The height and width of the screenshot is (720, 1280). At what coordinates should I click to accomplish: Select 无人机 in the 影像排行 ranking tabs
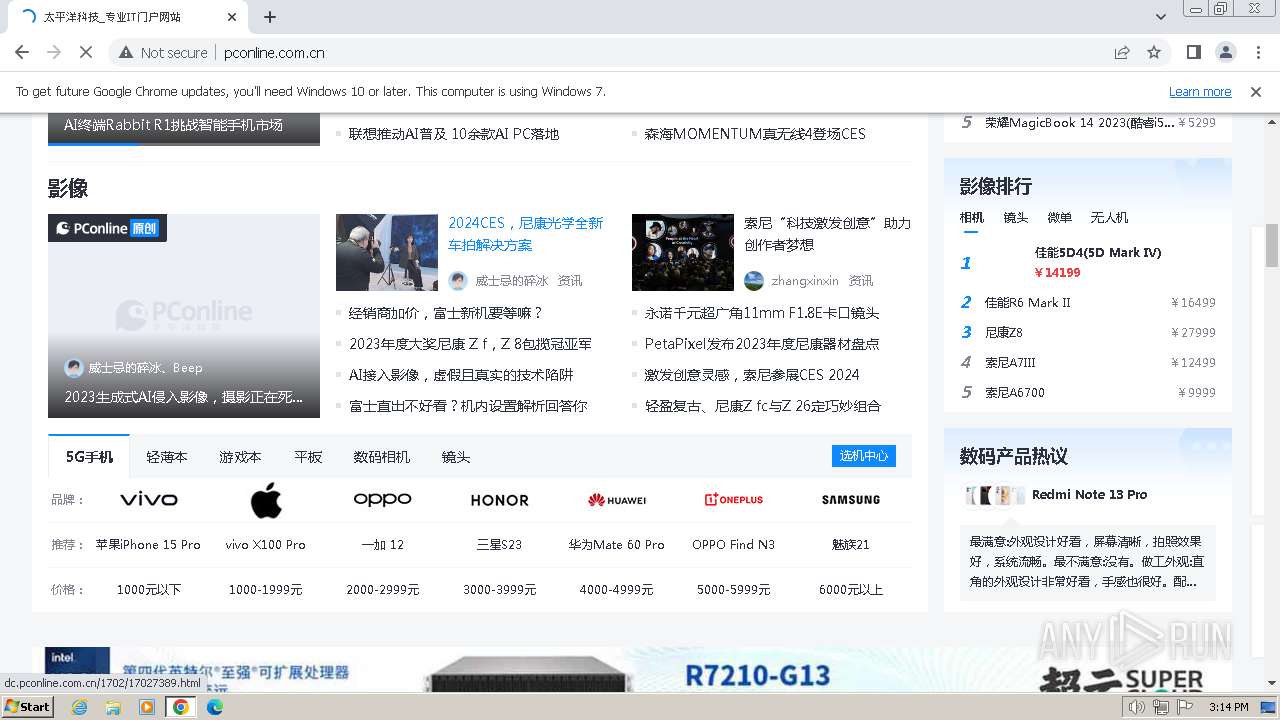[1109, 217]
